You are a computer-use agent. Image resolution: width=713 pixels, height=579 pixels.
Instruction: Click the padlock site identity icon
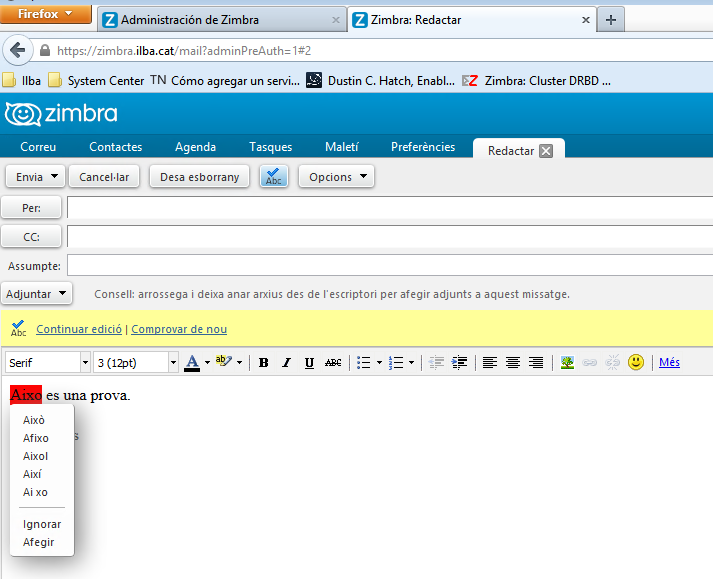point(45,50)
